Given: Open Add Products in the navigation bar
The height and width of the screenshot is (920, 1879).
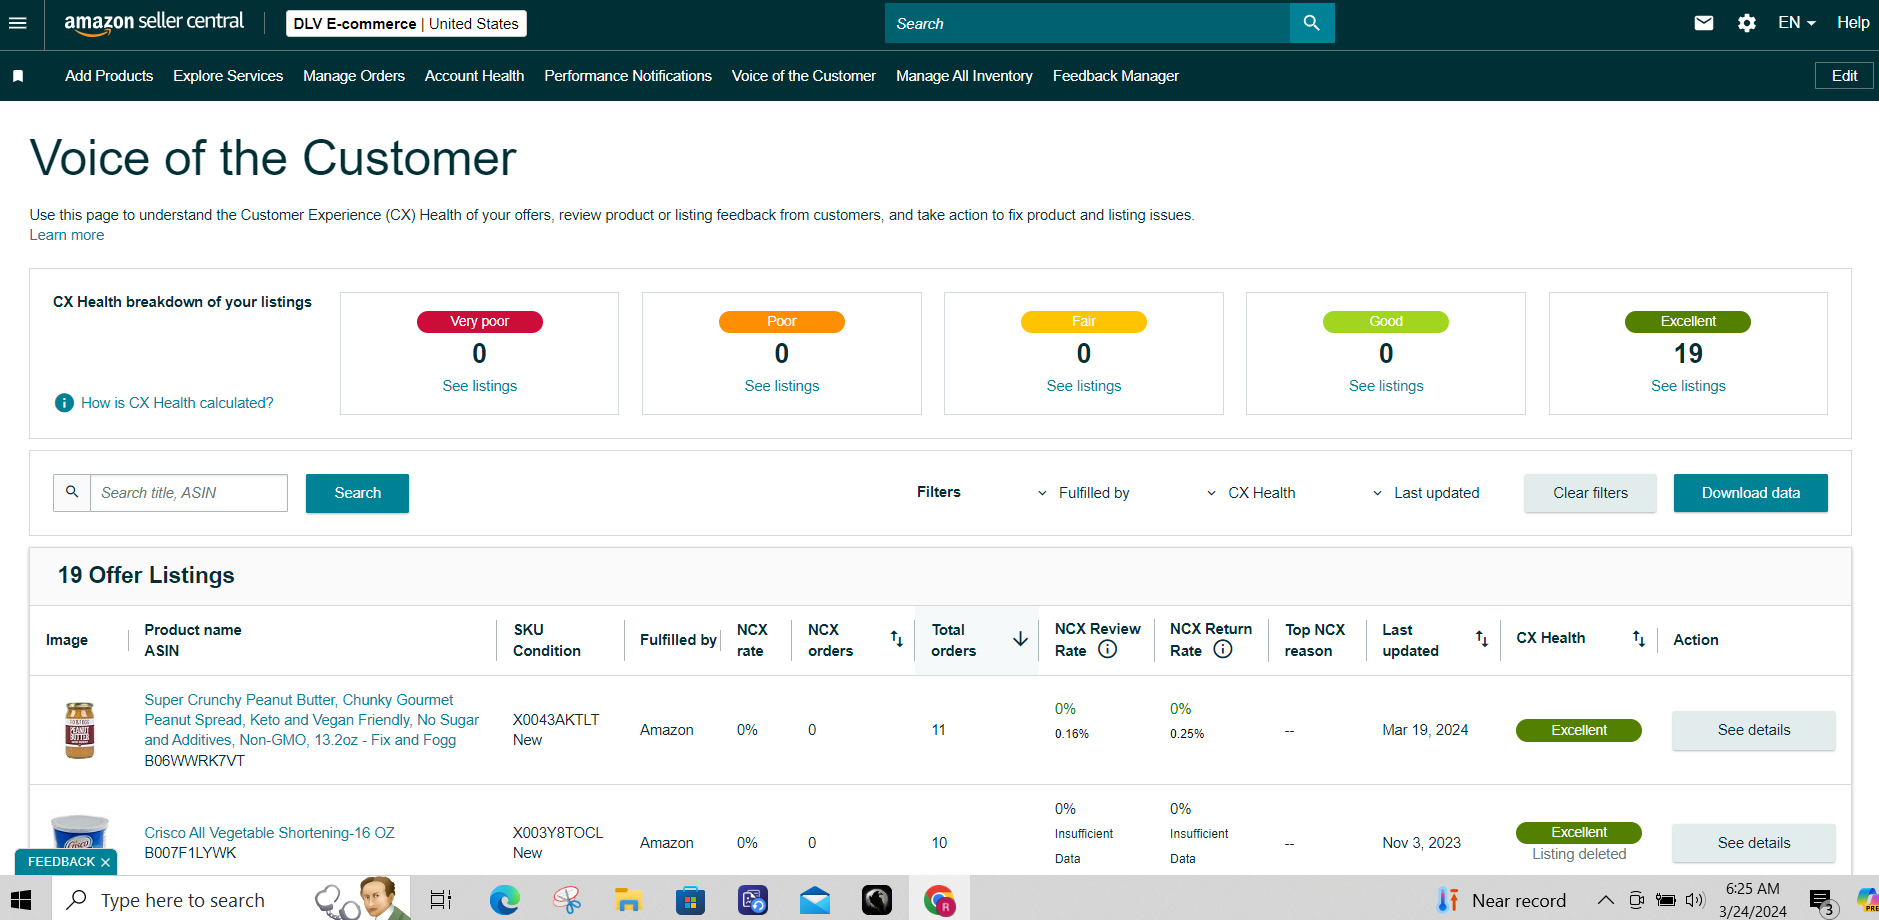Looking at the screenshot, I should 109,76.
